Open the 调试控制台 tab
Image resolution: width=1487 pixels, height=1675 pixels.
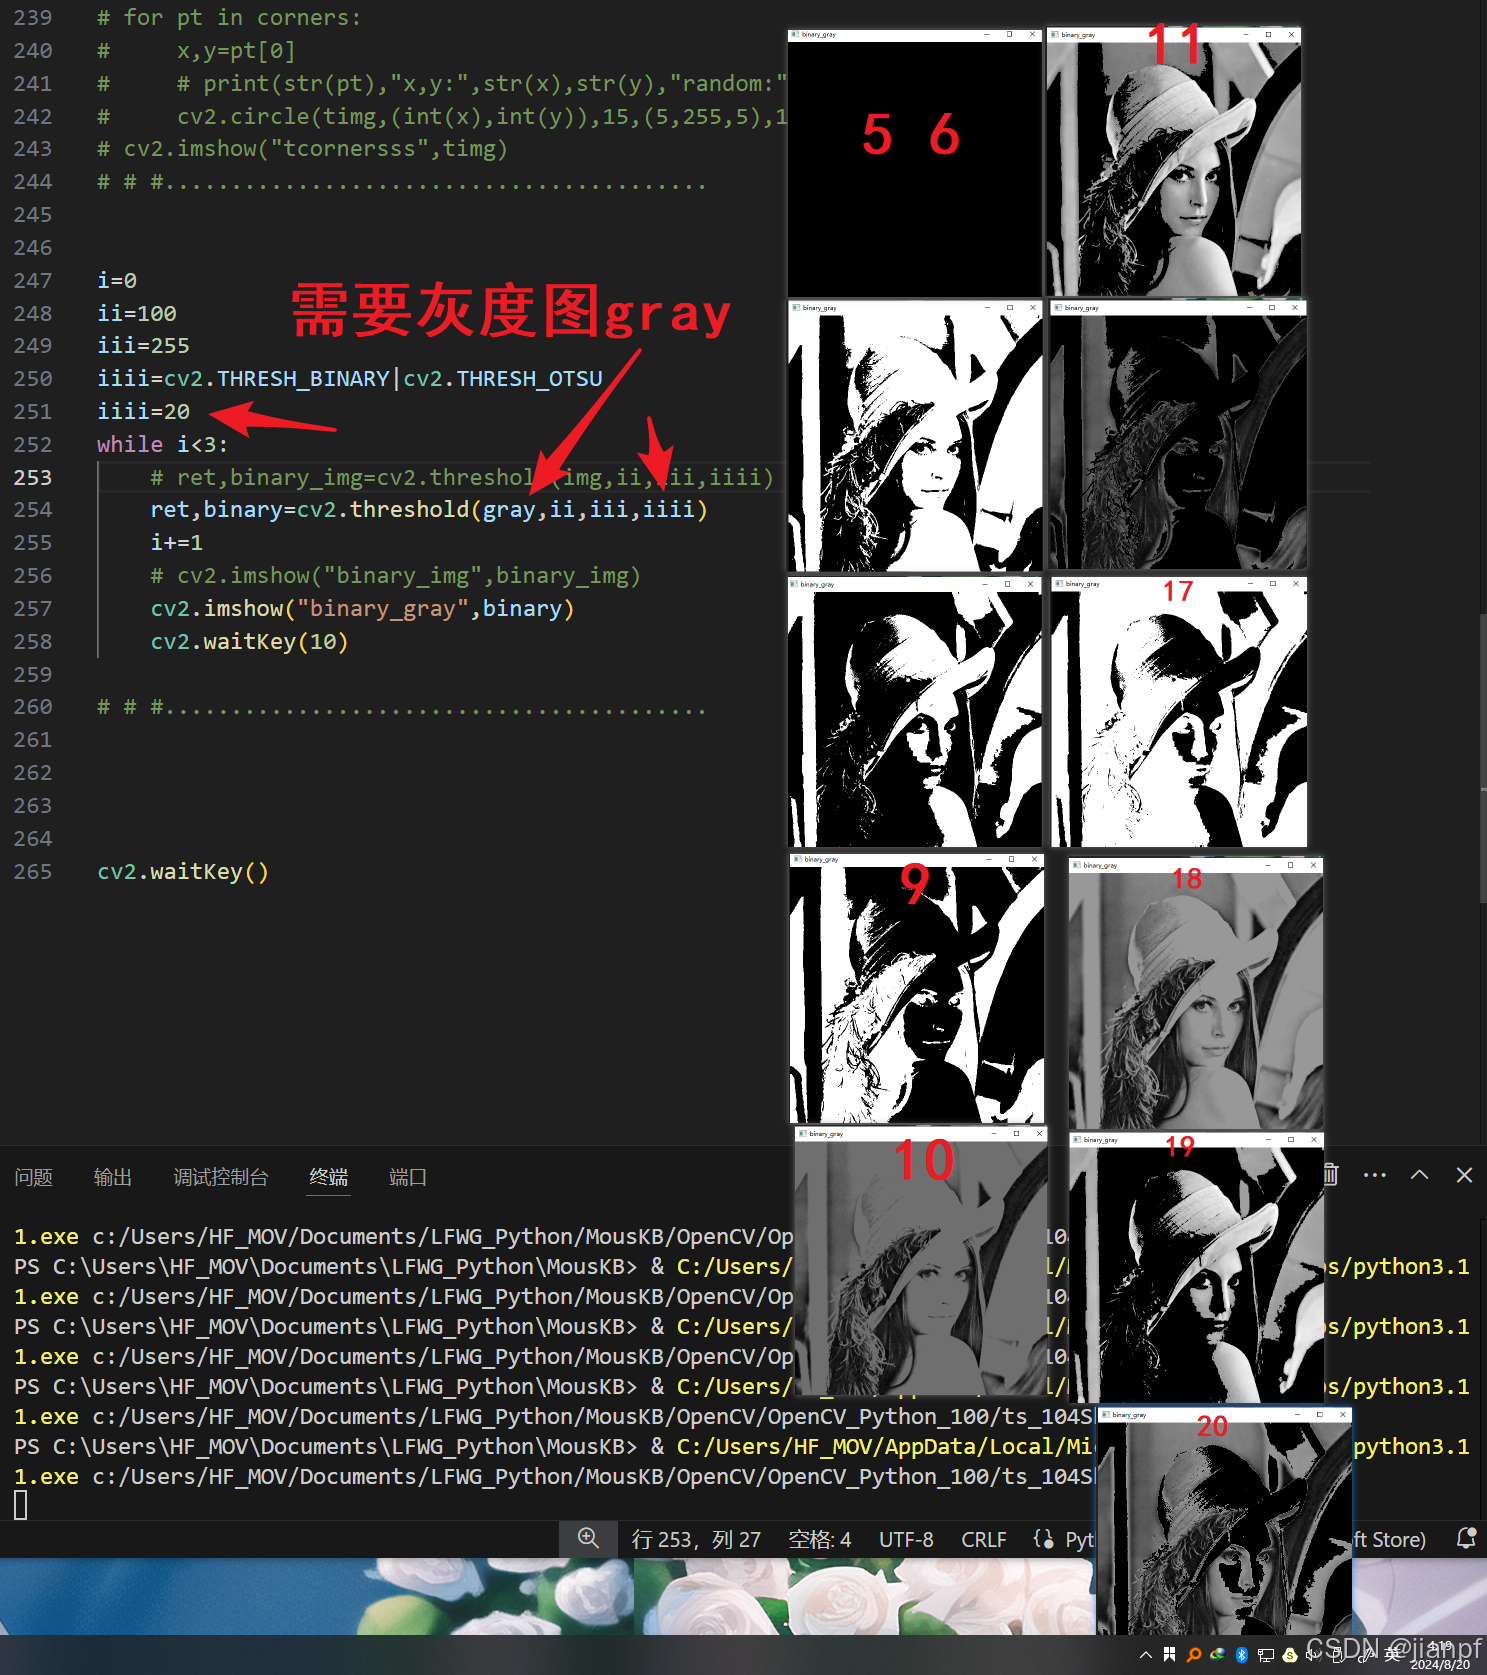221,1178
